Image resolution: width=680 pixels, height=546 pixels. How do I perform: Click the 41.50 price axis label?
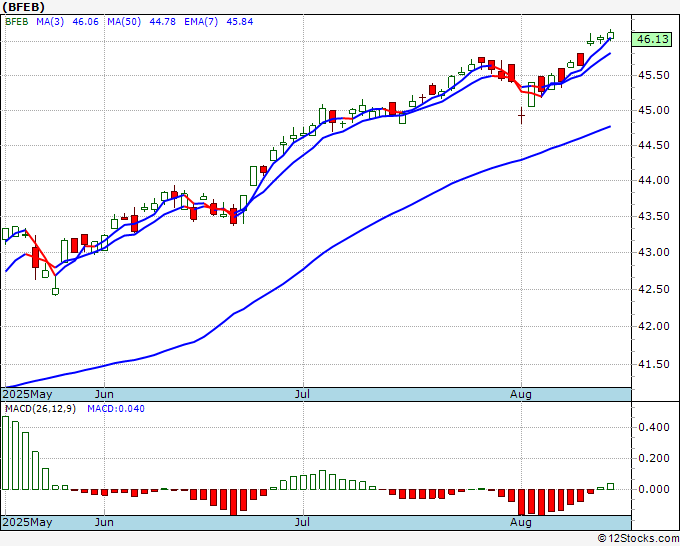point(654,365)
